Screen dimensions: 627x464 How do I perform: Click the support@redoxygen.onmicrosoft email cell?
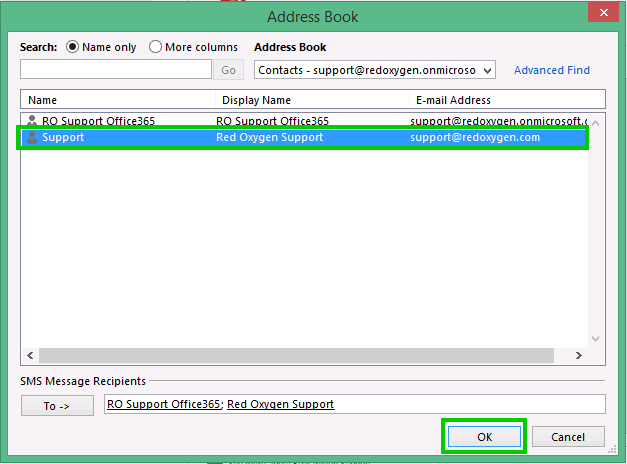point(499,121)
